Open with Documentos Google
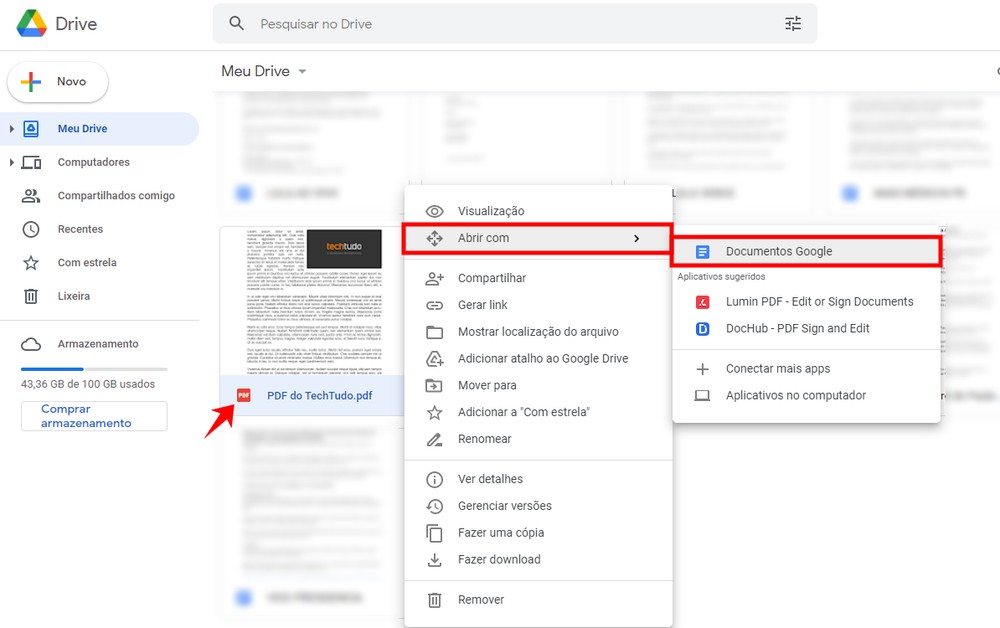Screen dimensions: 1000x628 click(x=806, y=252)
